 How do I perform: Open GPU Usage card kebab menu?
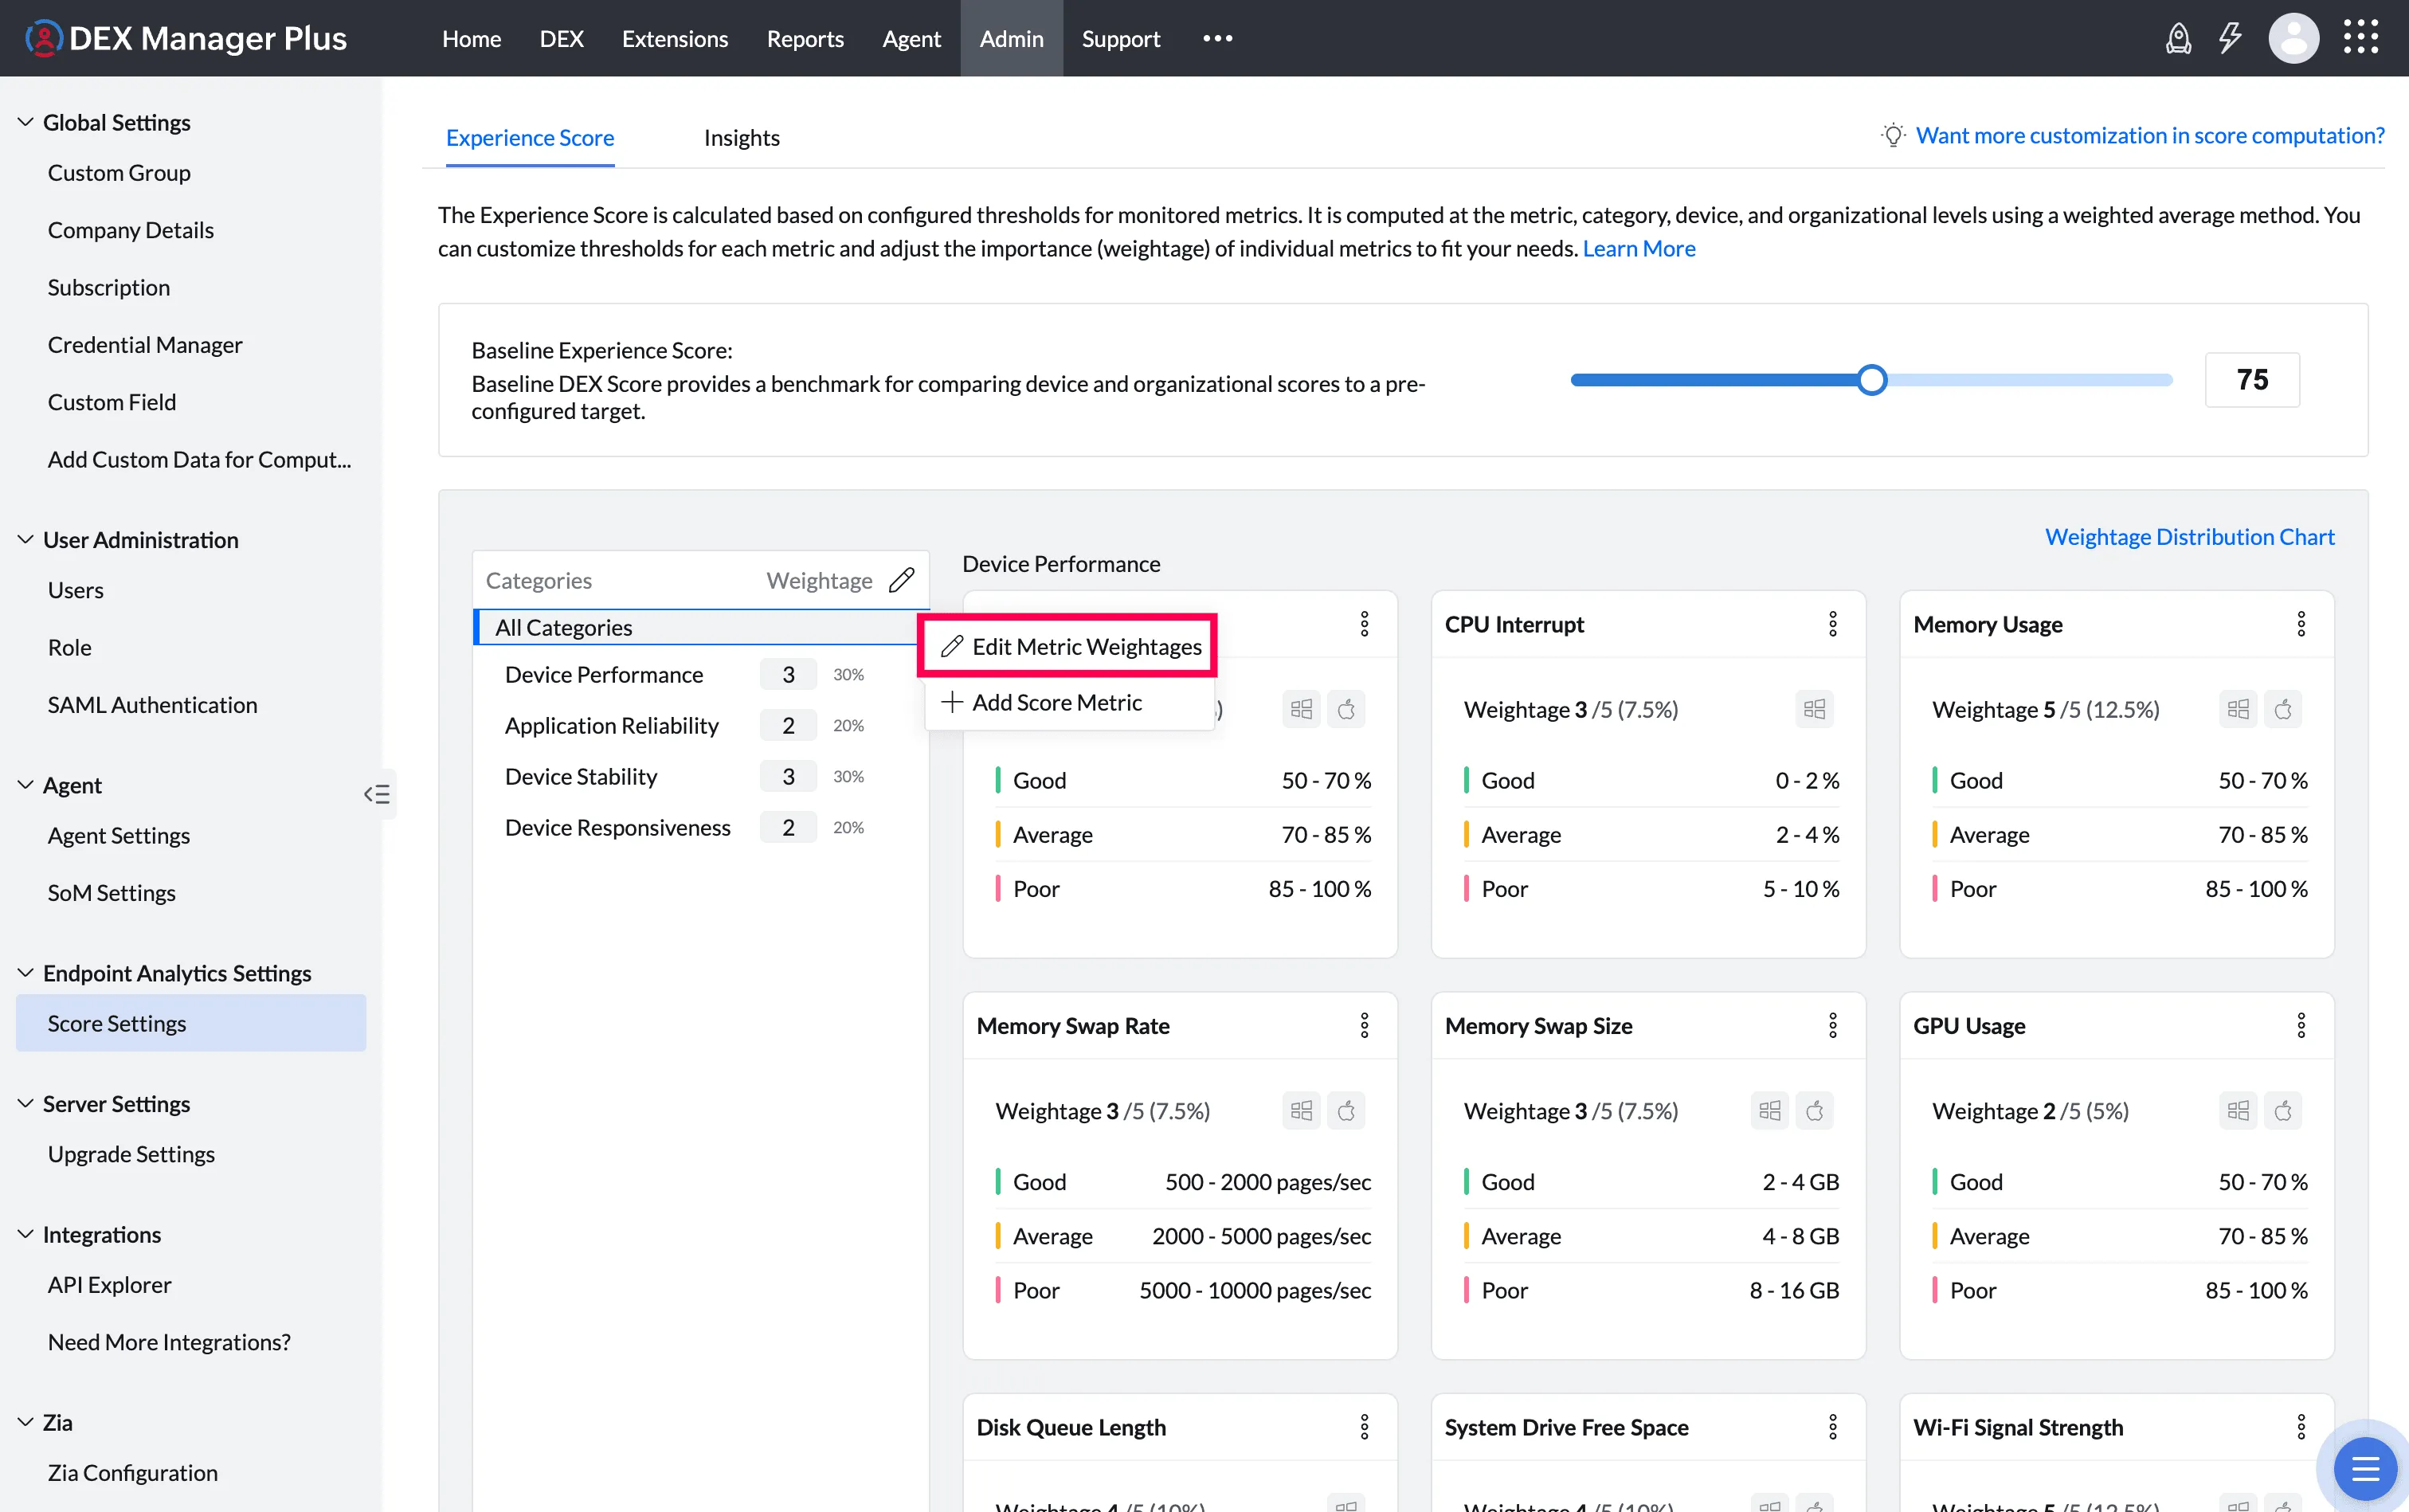(2300, 1025)
